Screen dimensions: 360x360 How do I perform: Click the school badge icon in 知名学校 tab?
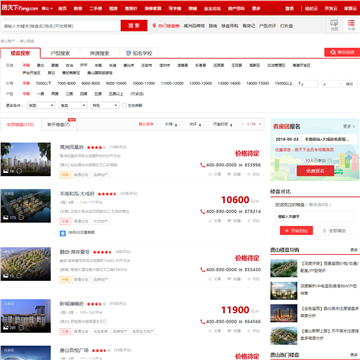point(128,53)
